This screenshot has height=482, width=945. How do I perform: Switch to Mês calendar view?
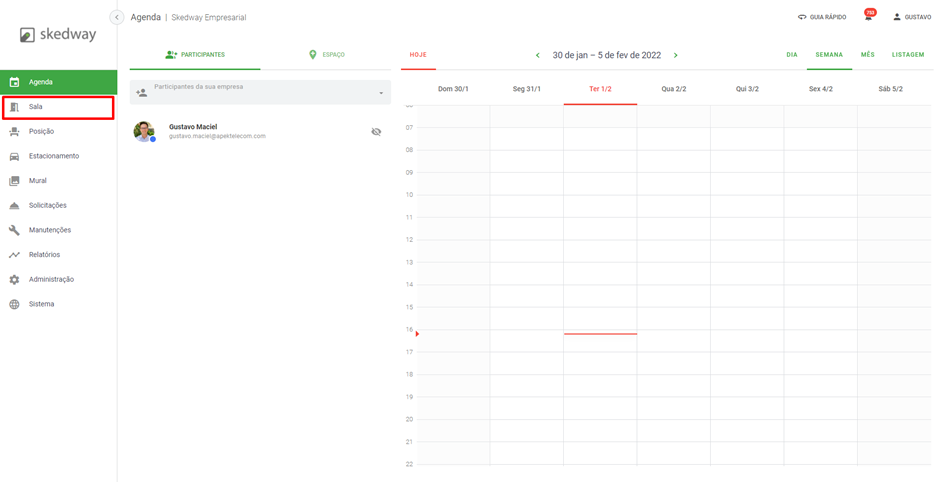[x=867, y=55]
